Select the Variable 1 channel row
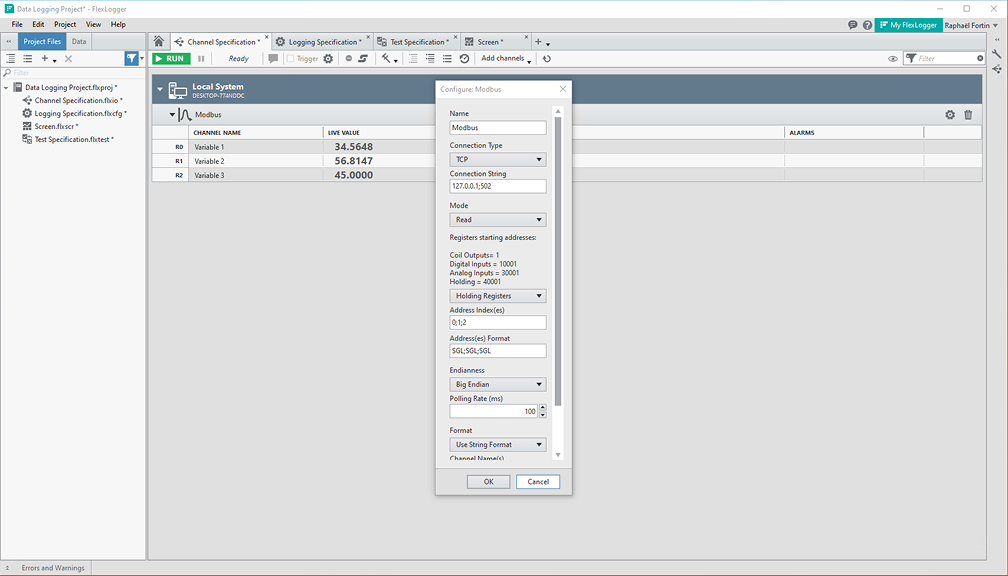This screenshot has width=1008, height=576. pos(567,147)
